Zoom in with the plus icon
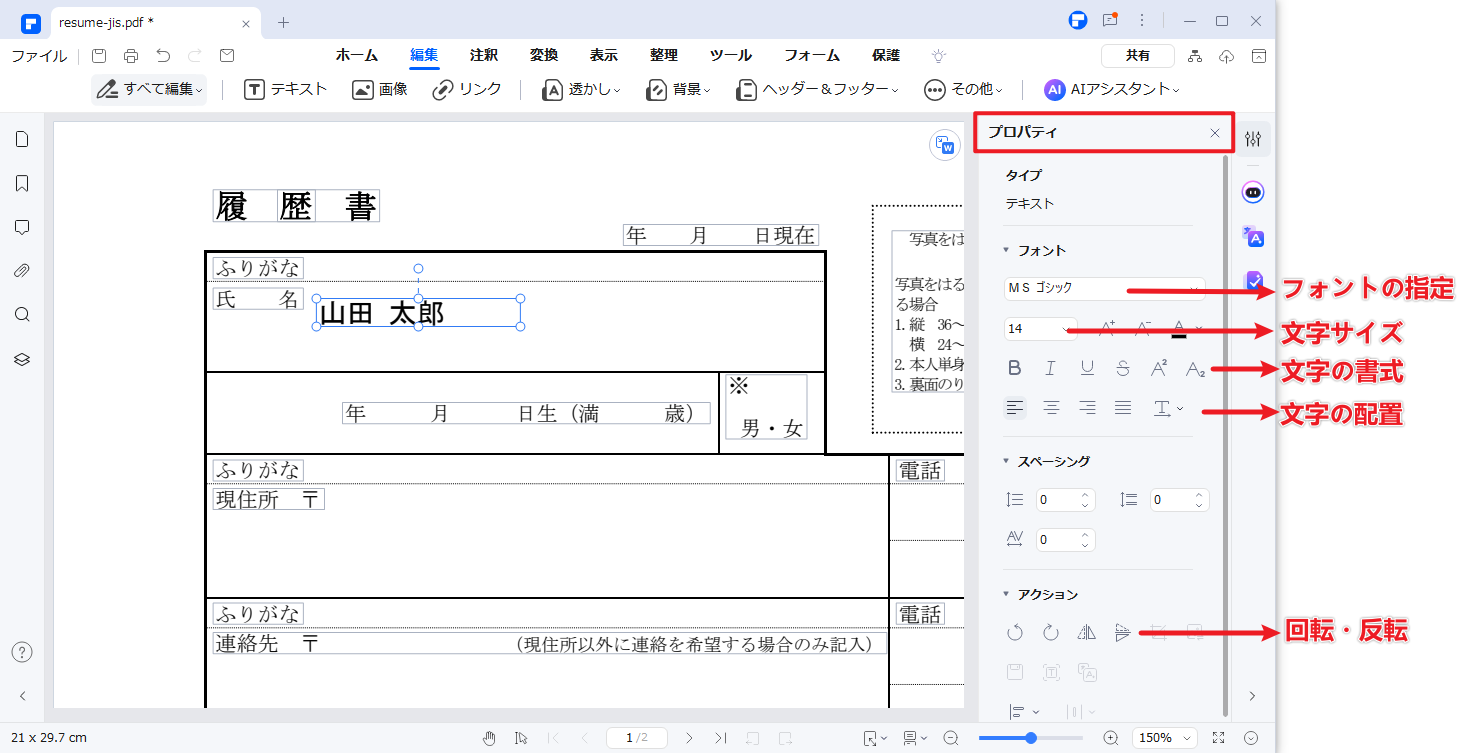The image size is (1475, 753). point(1111,738)
